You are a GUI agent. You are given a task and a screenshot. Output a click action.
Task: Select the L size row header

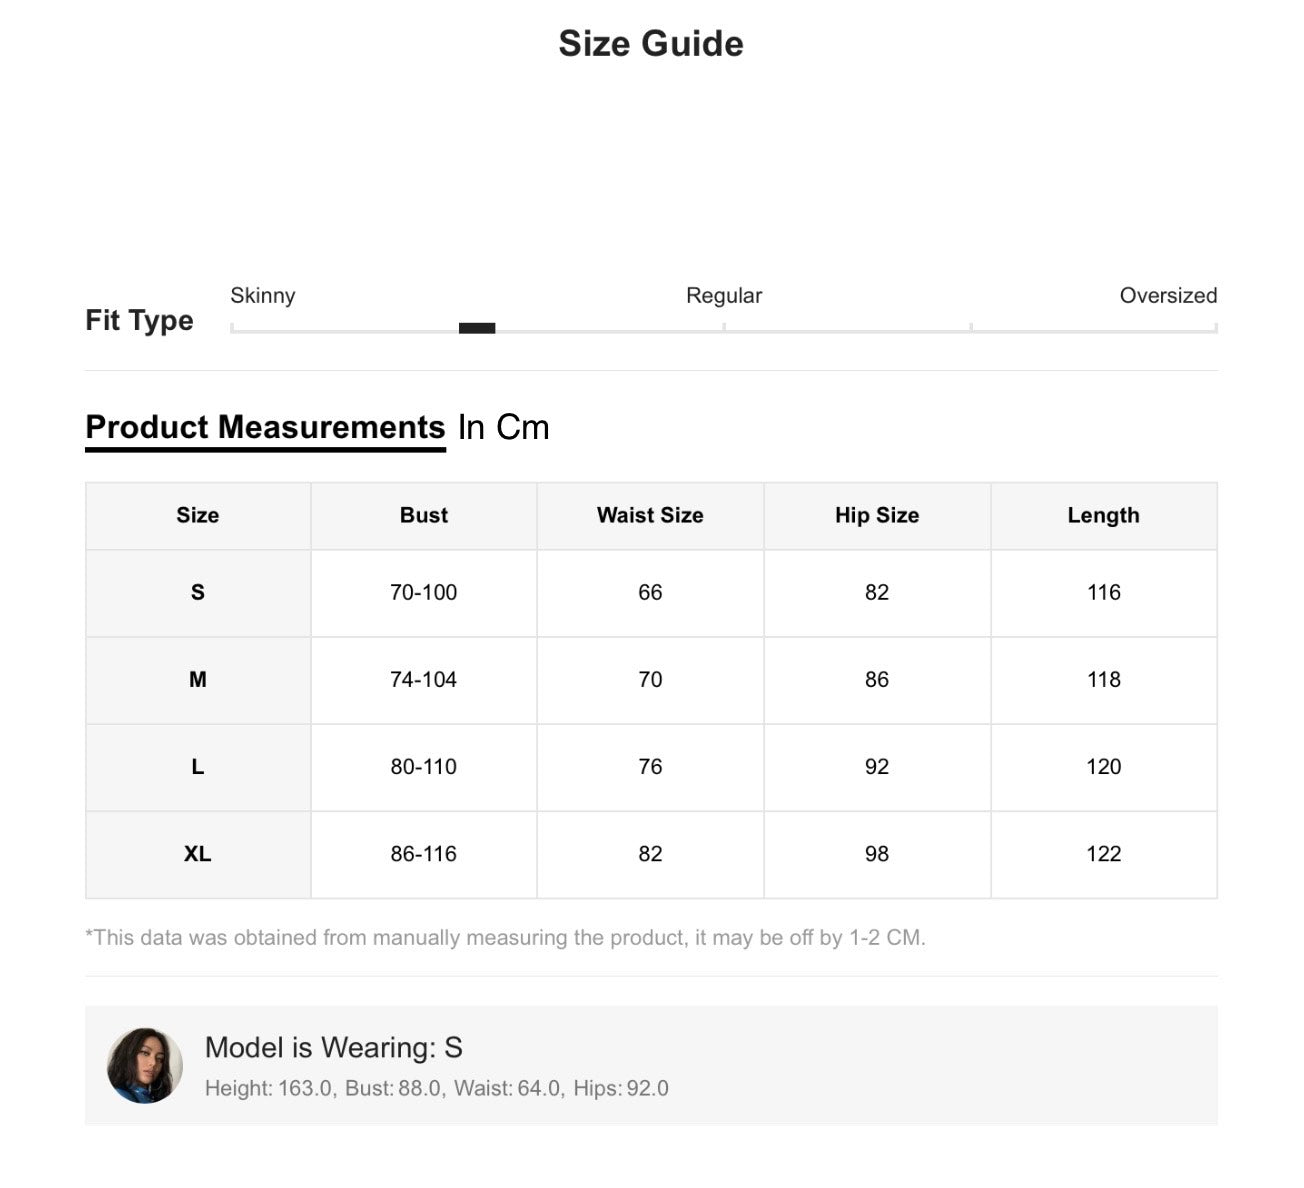click(198, 767)
